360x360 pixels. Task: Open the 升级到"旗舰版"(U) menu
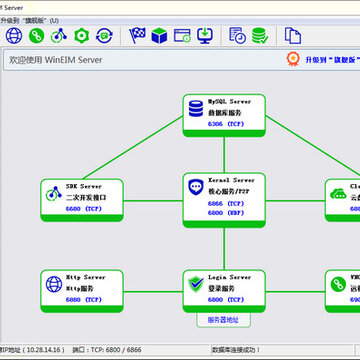tap(29, 21)
